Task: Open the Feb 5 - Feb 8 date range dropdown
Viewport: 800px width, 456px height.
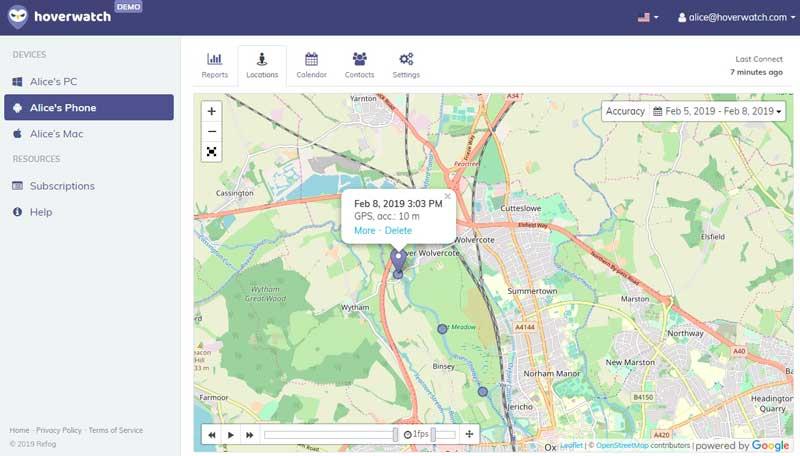Action: 717,111
